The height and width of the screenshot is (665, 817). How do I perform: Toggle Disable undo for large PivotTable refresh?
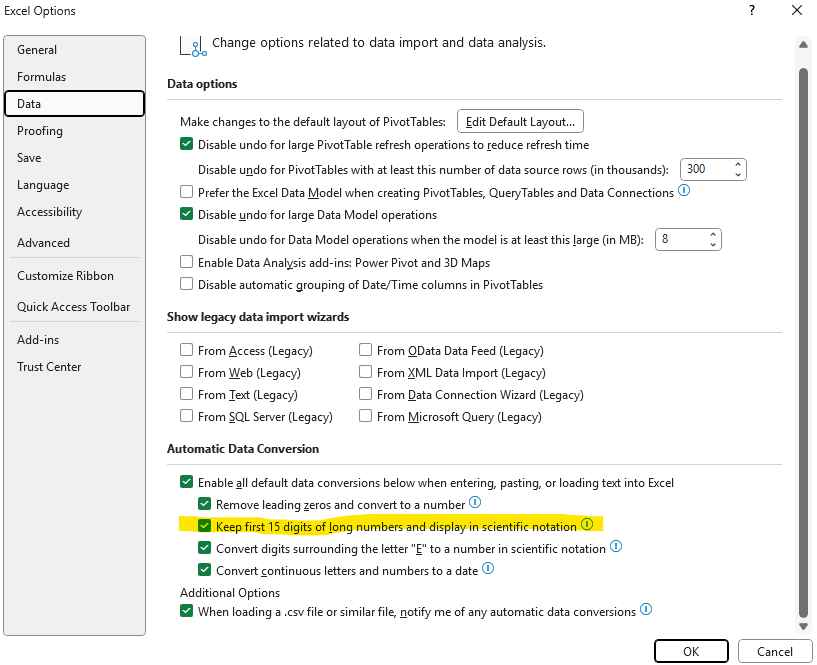coord(187,144)
